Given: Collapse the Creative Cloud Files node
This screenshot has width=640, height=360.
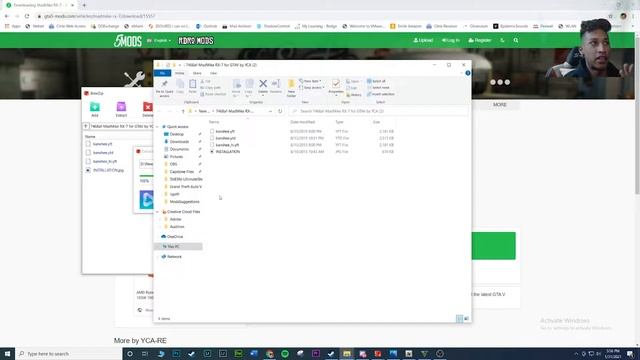Looking at the screenshot, I should (x=158, y=212).
